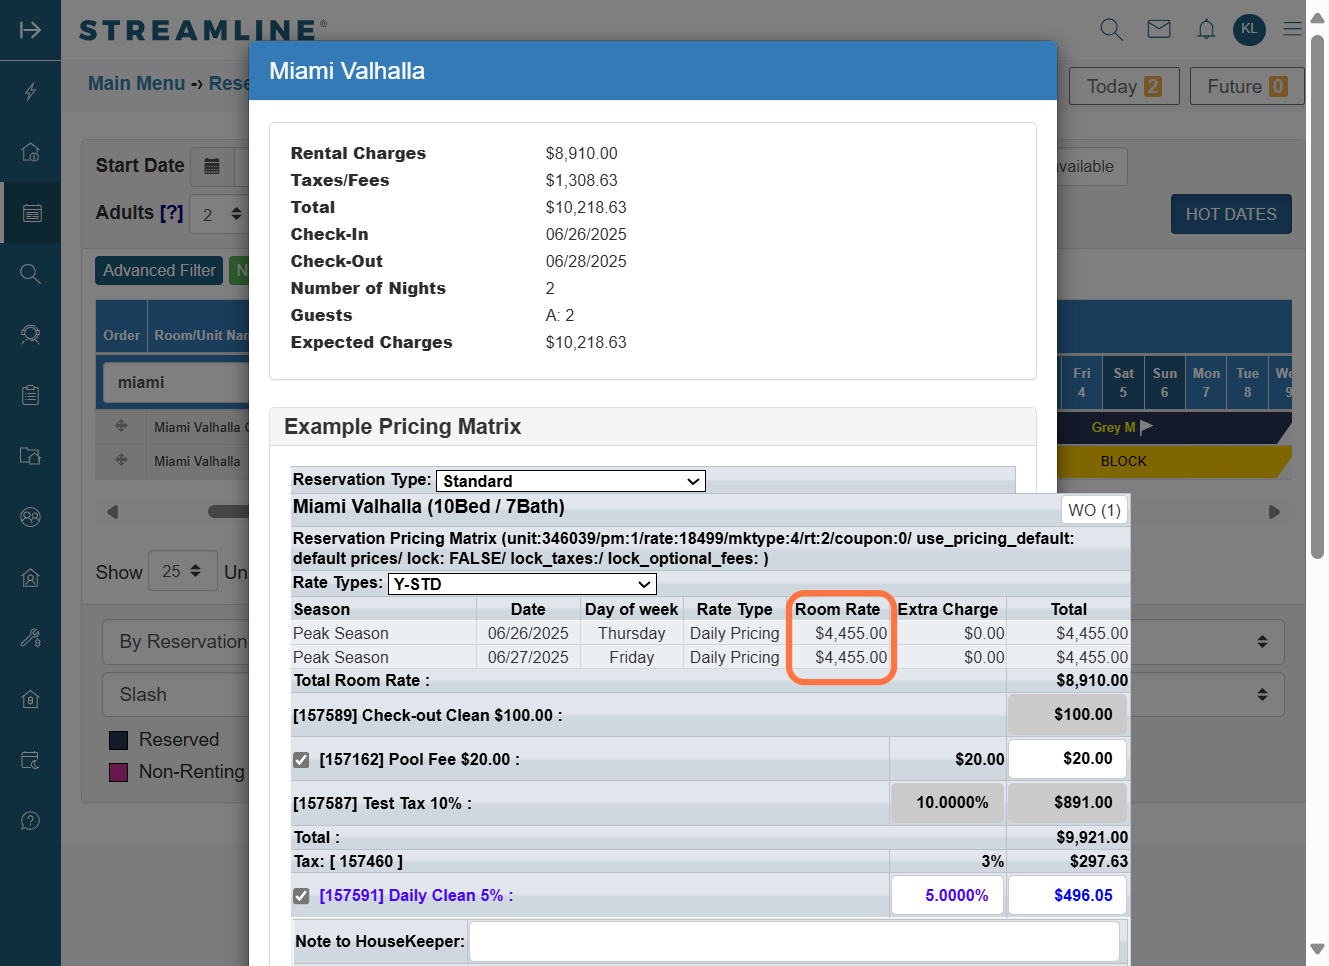
Task: Open the KL user avatar menu
Action: [1249, 29]
